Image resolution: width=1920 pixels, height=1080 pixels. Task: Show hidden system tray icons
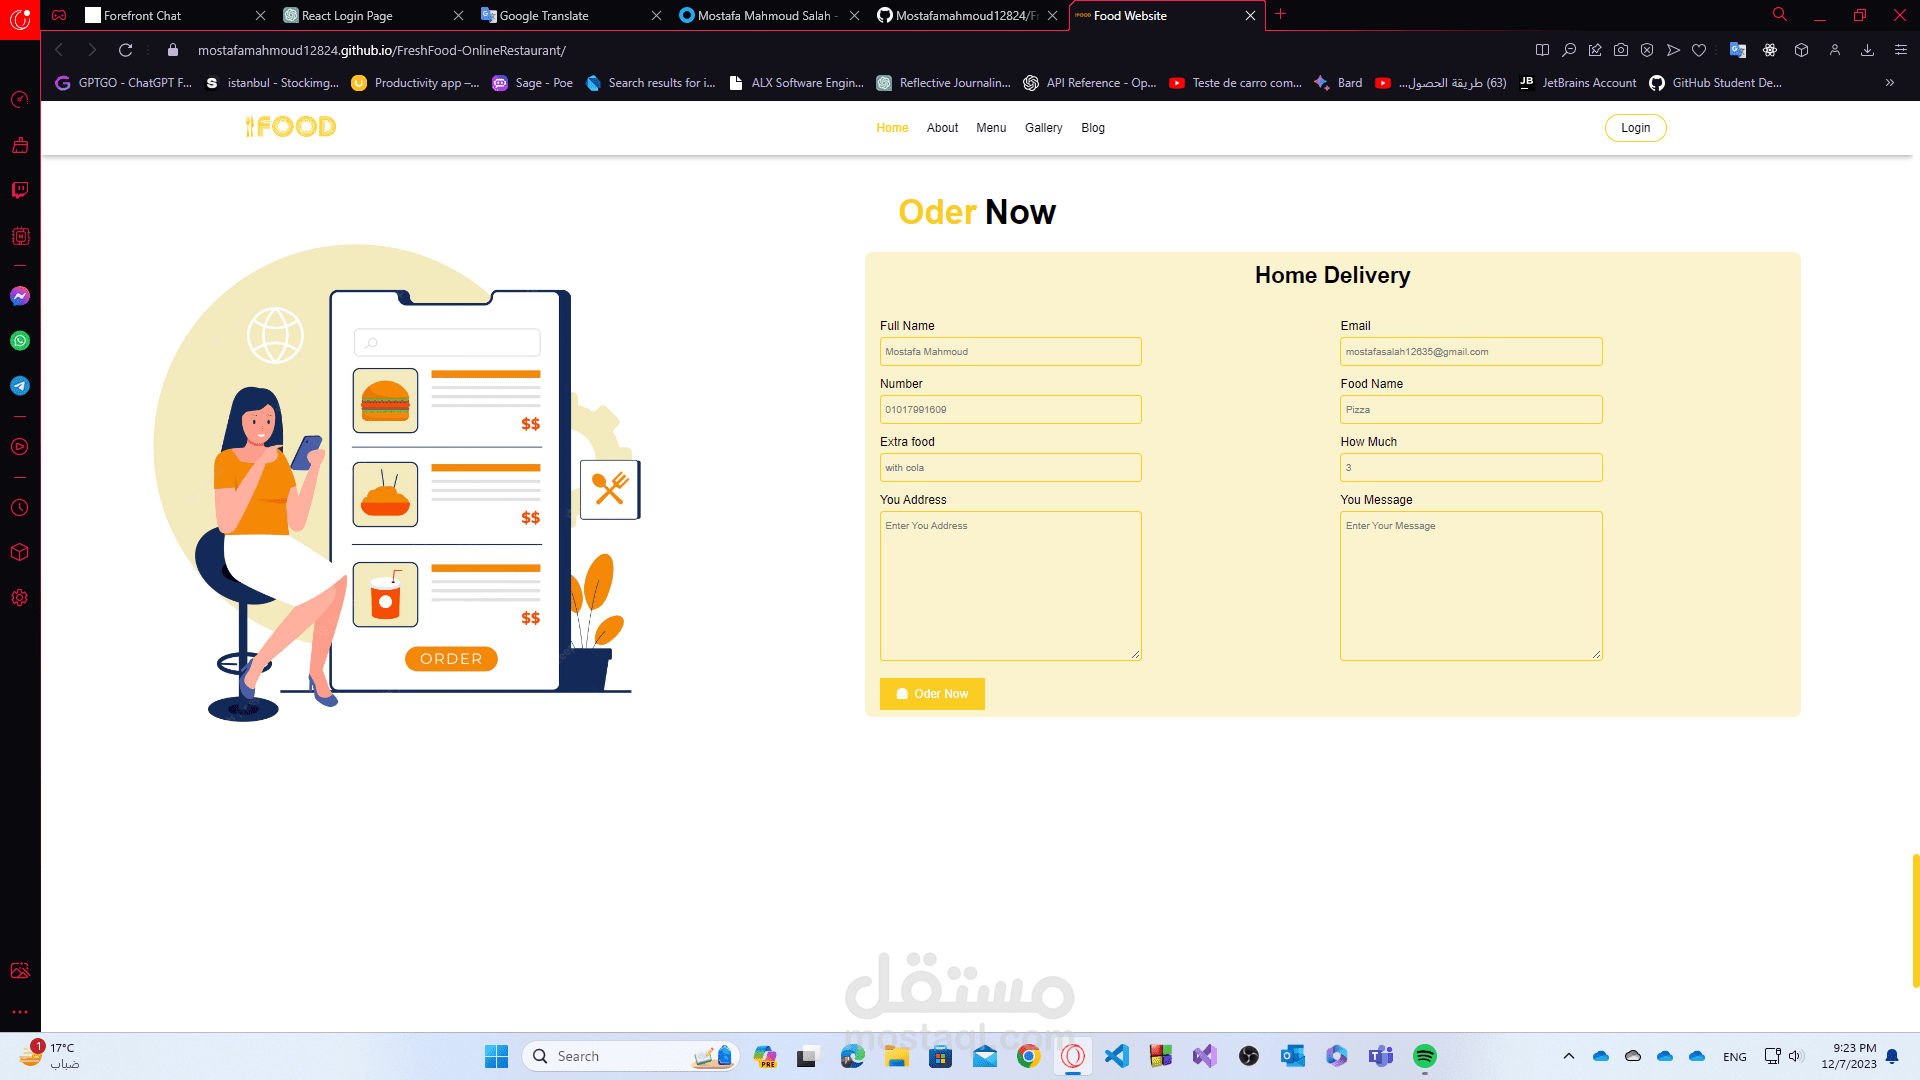tap(1569, 1056)
